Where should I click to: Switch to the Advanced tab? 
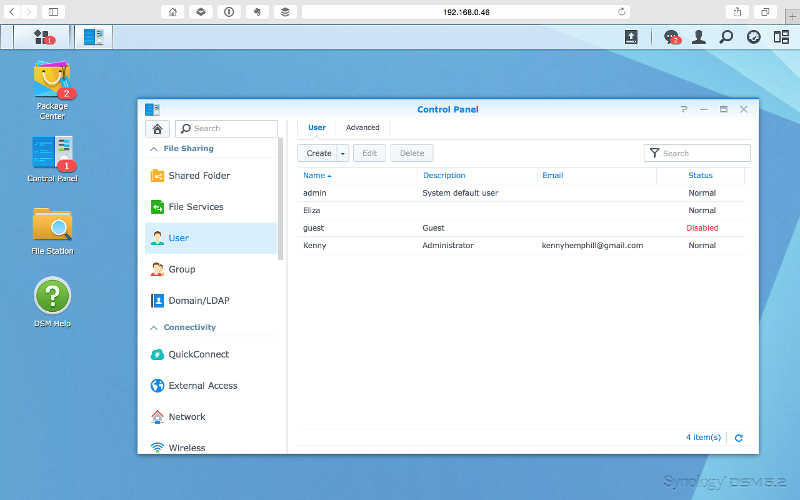[x=363, y=128]
